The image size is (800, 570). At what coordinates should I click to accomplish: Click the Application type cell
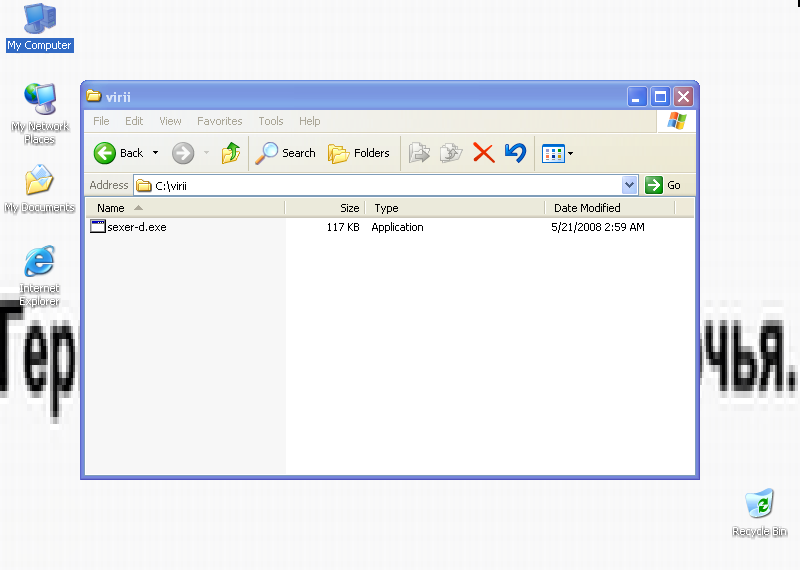tap(397, 227)
